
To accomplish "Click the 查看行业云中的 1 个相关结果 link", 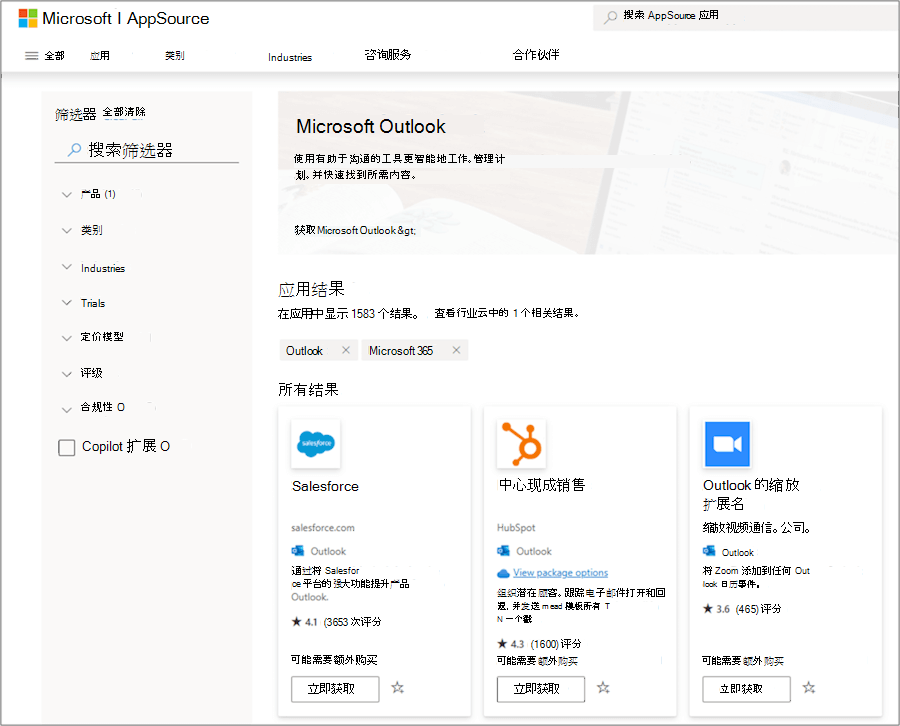I will tap(506, 313).
